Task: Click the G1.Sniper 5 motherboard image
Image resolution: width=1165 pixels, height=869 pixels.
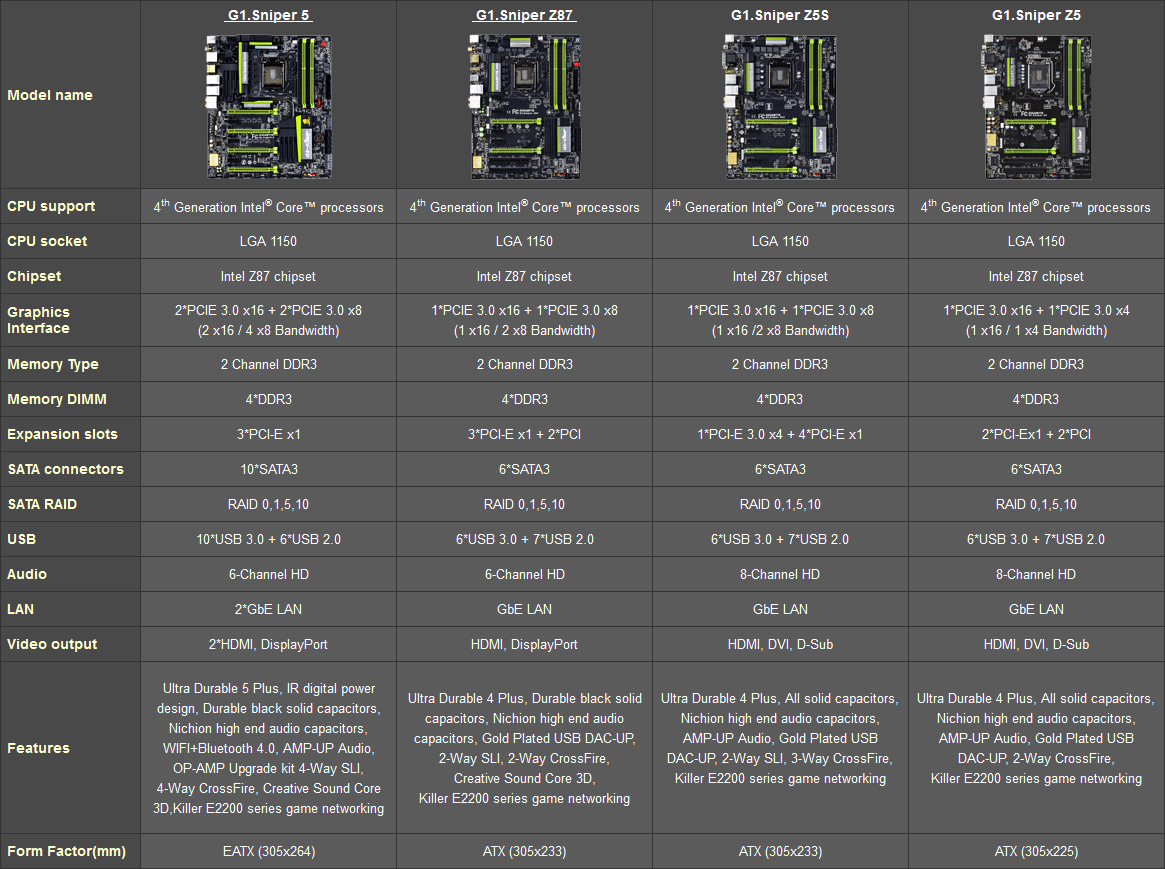Action: (x=268, y=107)
